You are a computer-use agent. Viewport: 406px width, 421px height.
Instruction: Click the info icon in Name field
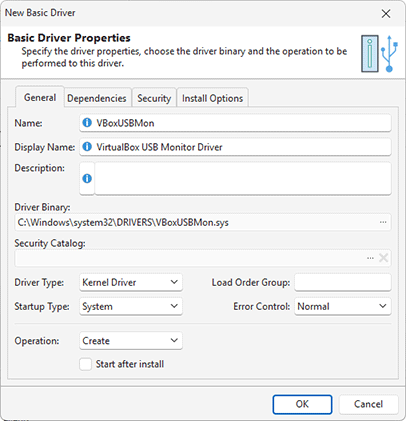(87, 123)
